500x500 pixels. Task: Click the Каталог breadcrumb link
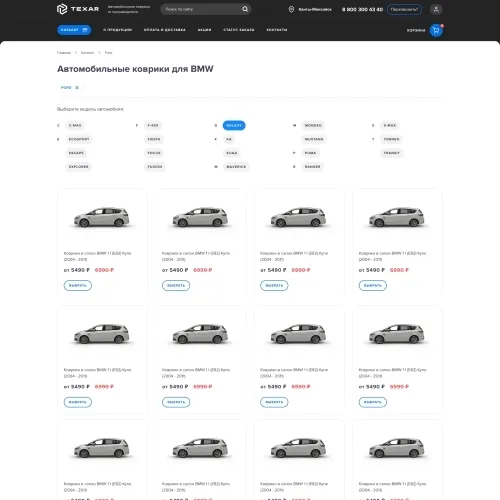[88, 53]
